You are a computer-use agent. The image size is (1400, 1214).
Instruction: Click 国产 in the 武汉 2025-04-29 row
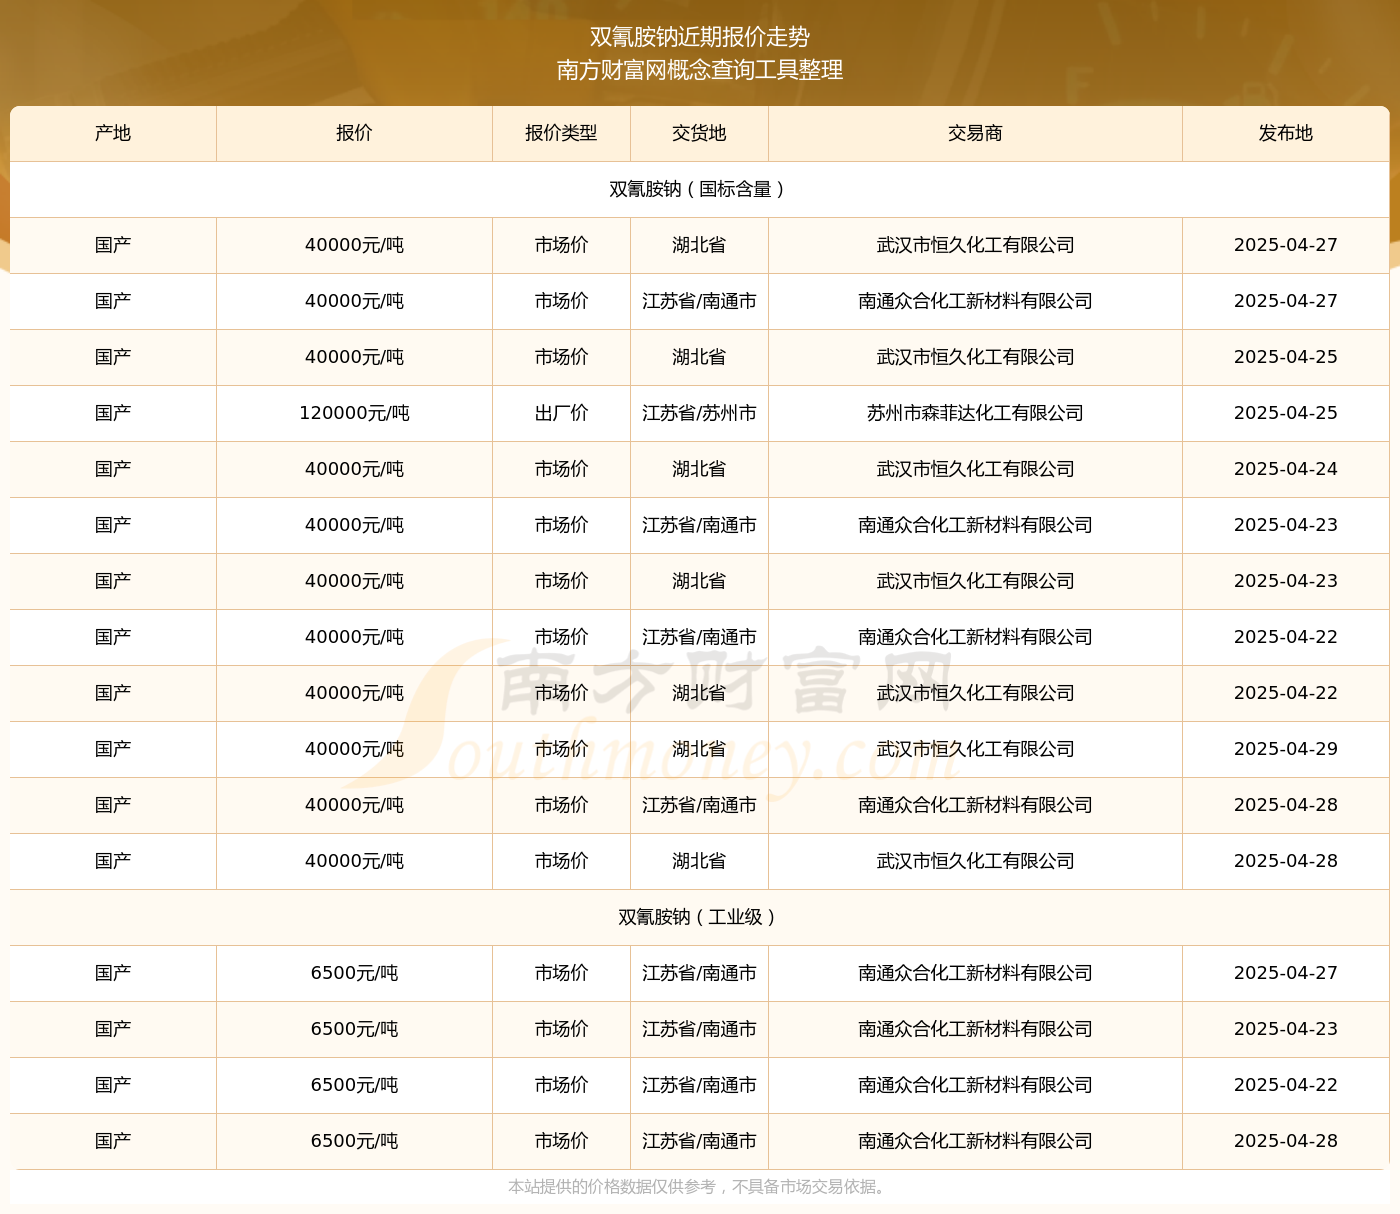click(113, 749)
